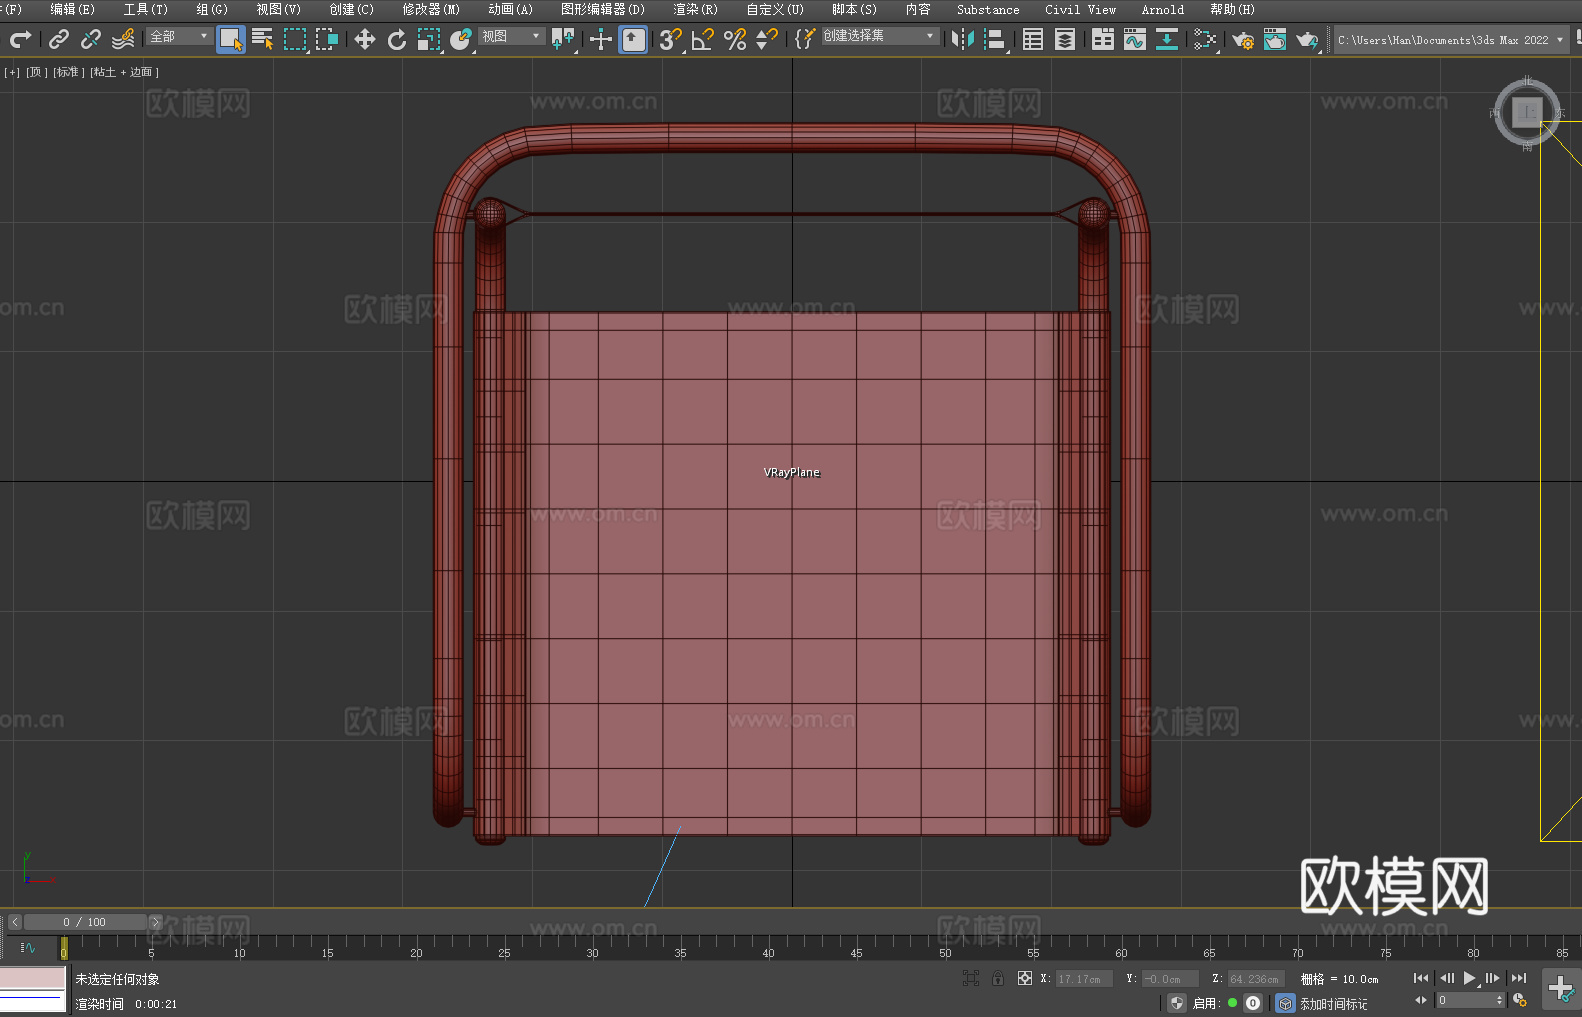The image size is (1582, 1017).
Task: Toggle Percent Snap
Action: point(735,39)
